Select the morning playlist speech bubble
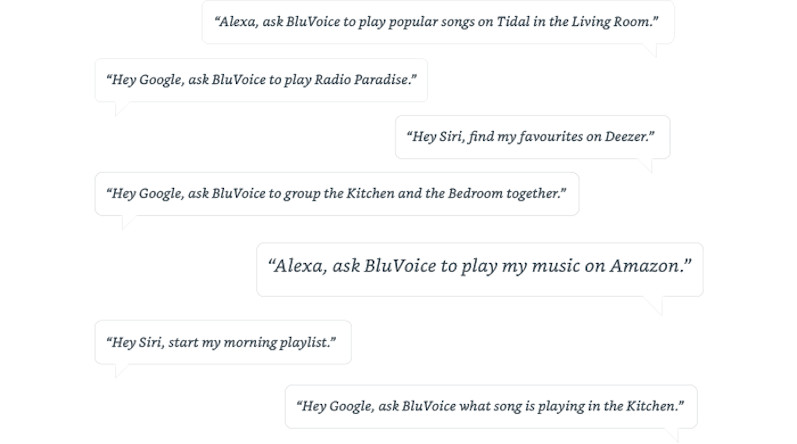 pyautogui.click(x=223, y=342)
